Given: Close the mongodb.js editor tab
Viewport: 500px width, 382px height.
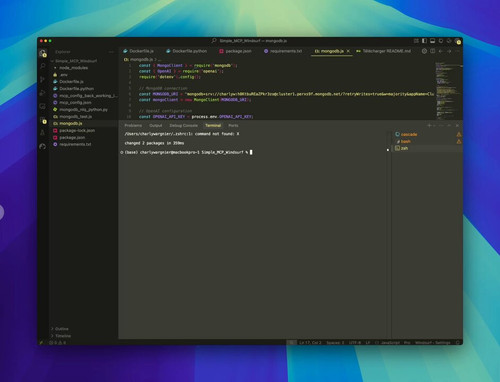Looking at the screenshot, I should 348,51.
